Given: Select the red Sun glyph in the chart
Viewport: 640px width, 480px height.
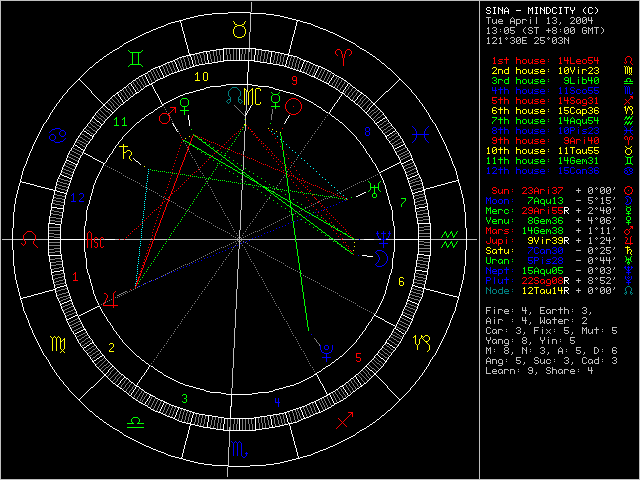Looking at the screenshot, I should point(294,105).
